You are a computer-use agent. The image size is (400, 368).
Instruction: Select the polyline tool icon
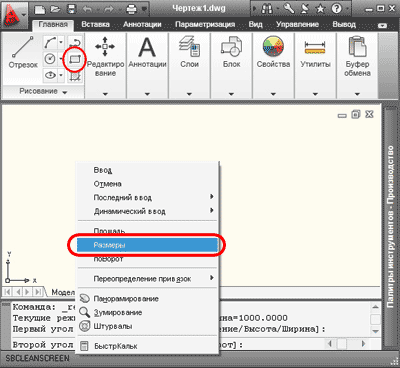tap(75, 42)
